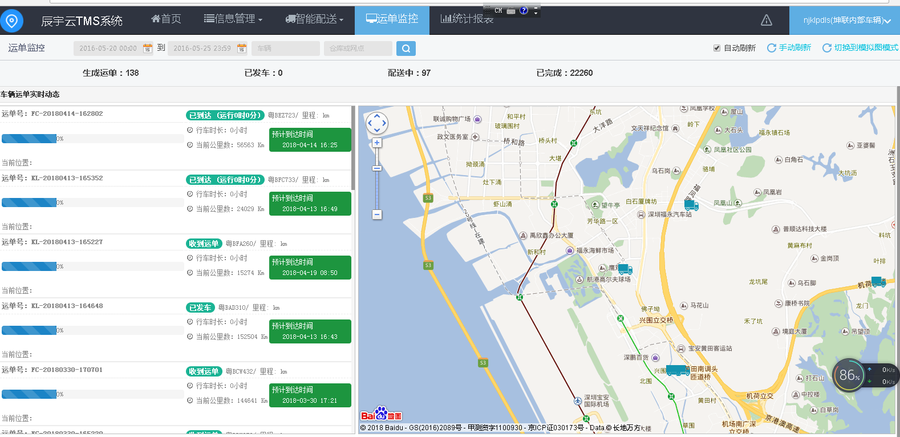Click the map pan direction control

point(377,122)
